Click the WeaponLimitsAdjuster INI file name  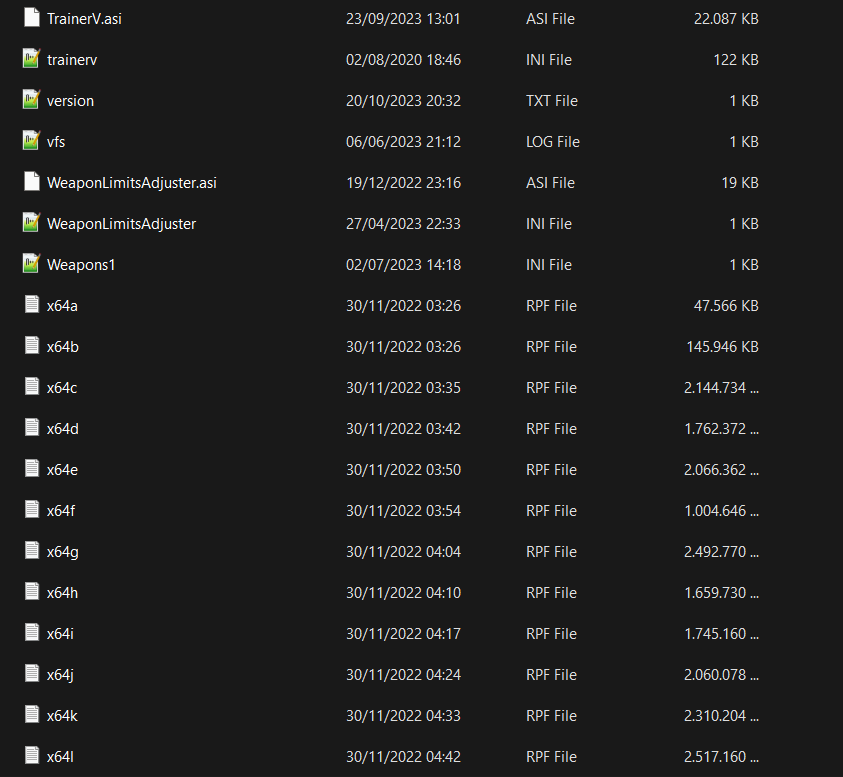[121, 224]
